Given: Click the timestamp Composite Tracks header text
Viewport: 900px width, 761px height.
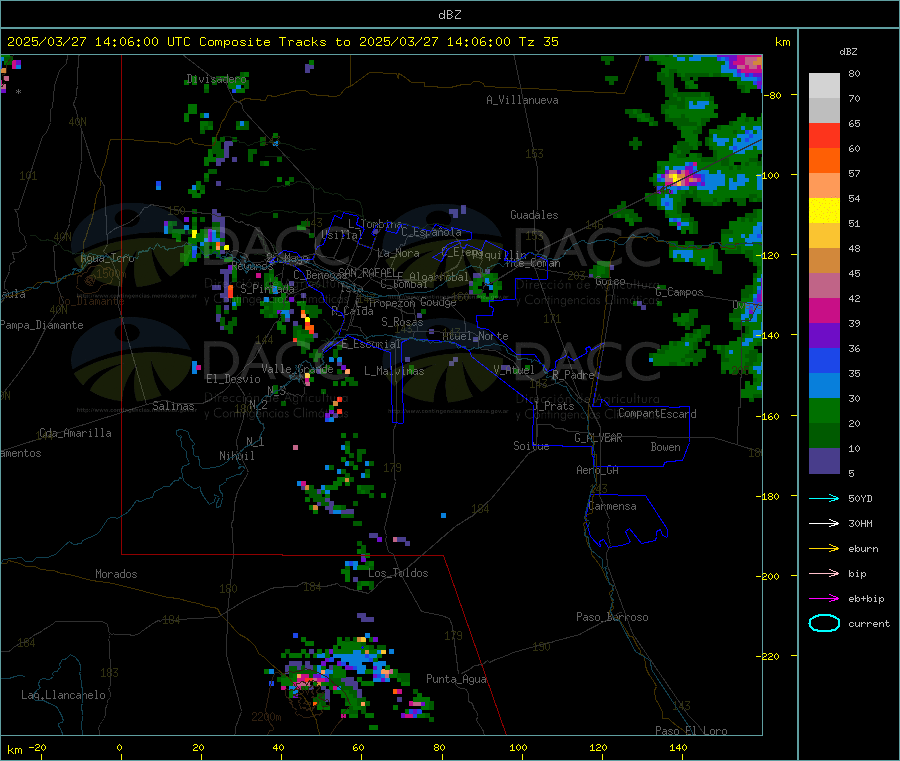Looking at the screenshot, I should 283,42.
